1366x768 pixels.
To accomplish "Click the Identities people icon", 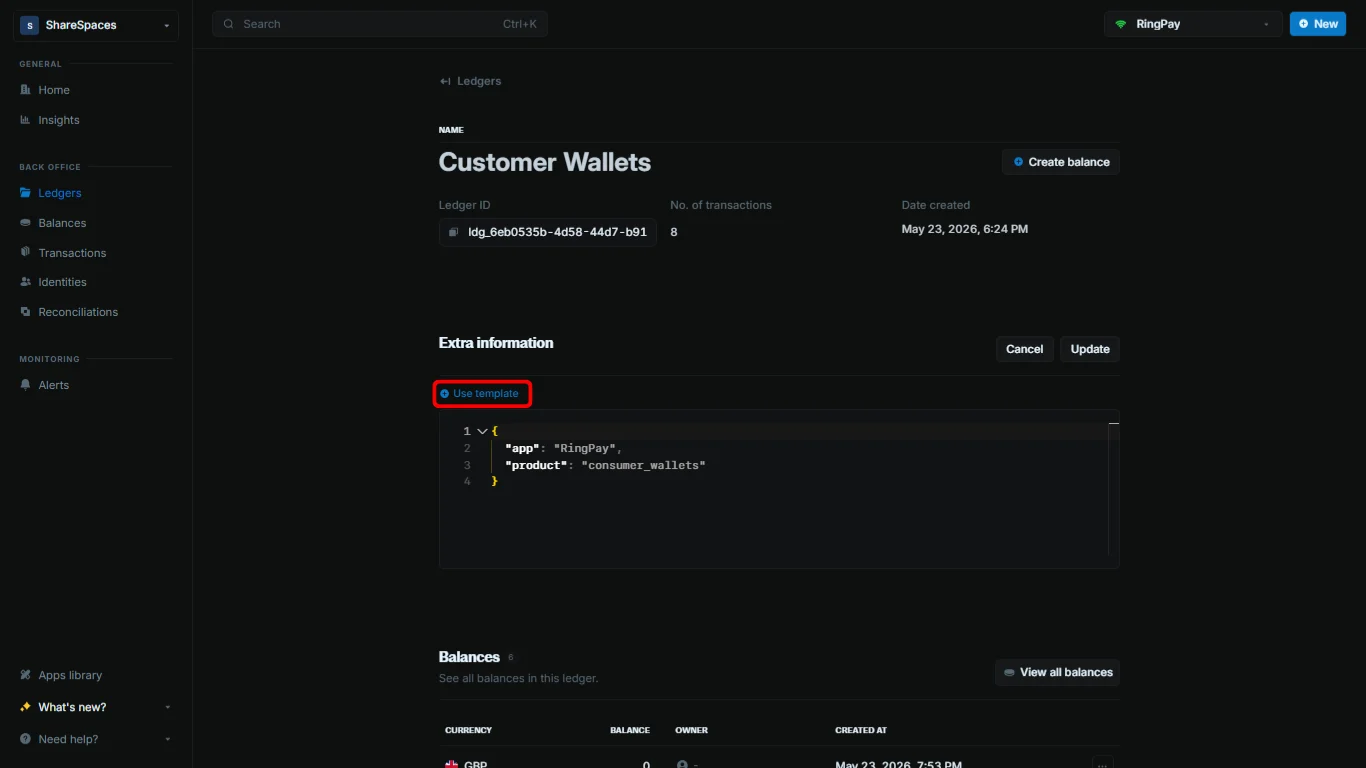I will tap(26, 282).
